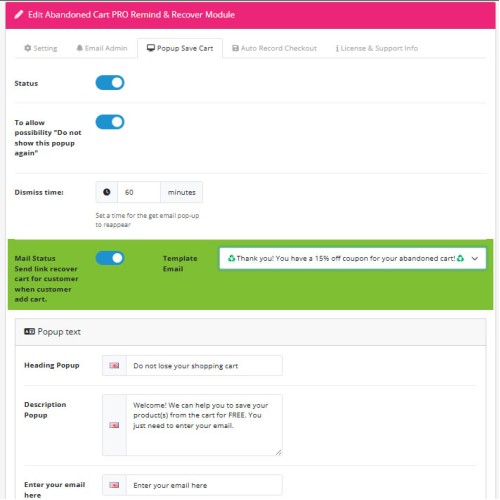Open the Template Email dropdown

352,258
